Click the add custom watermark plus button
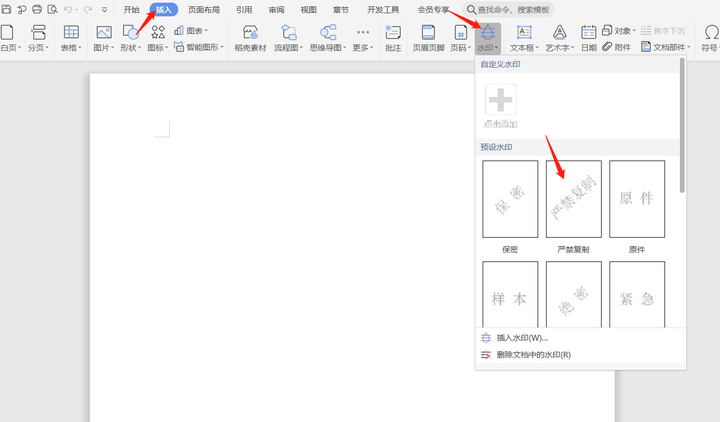Image resolution: width=720 pixels, height=422 pixels. (501, 99)
